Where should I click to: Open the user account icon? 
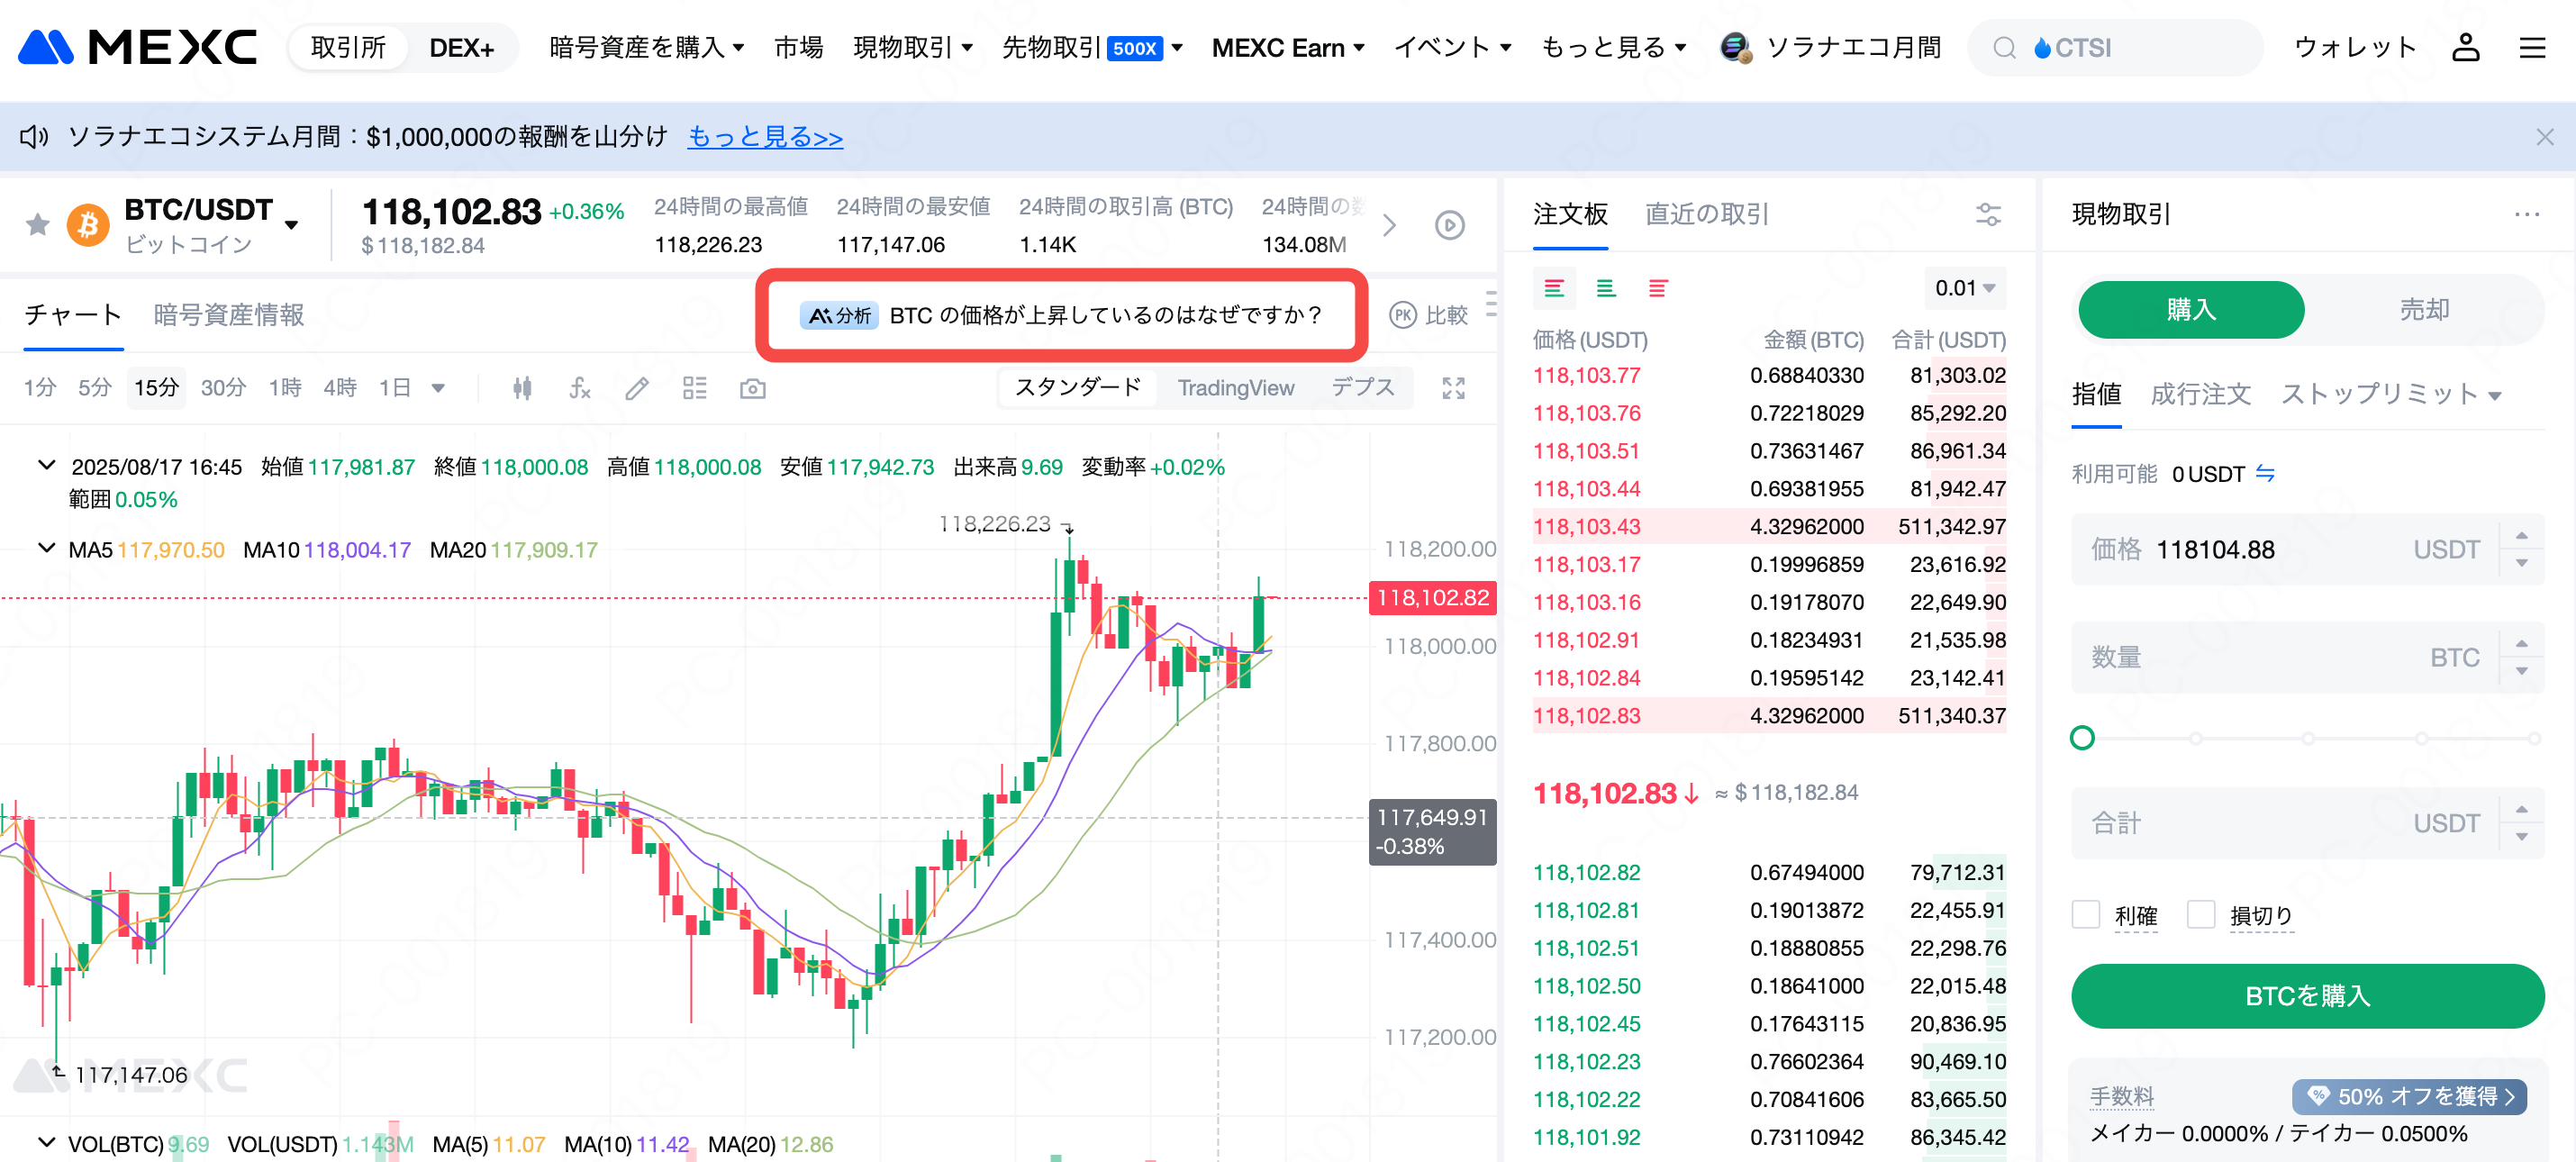point(2465,47)
